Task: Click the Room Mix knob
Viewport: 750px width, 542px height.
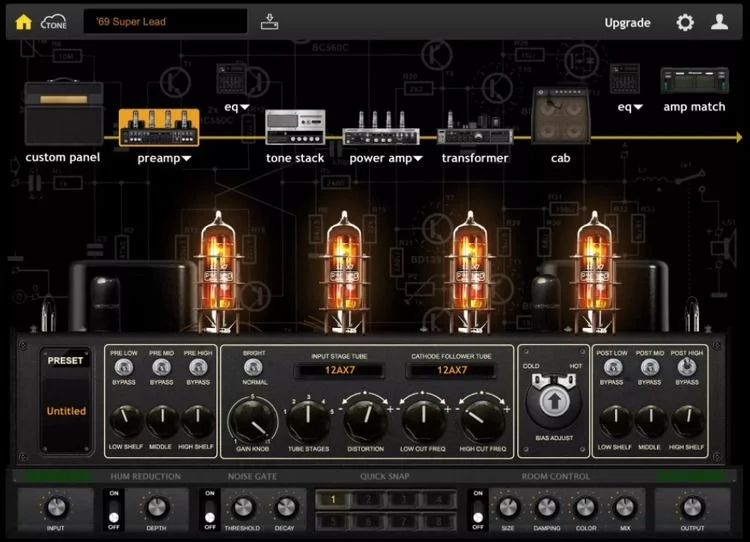Action: [x=624, y=507]
